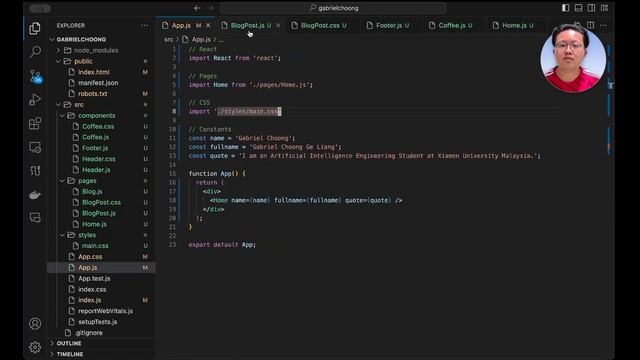Toggle the bottom panel layout icon
This screenshot has height=360, width=640.
tap(578, 8)
